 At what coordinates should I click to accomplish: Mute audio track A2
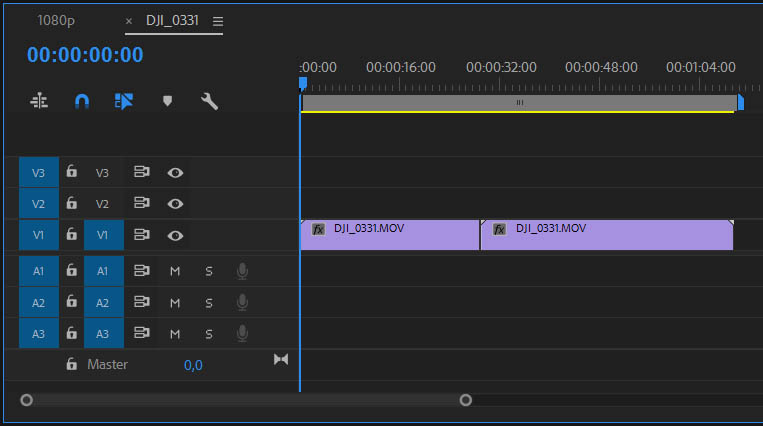pos(175,303)
